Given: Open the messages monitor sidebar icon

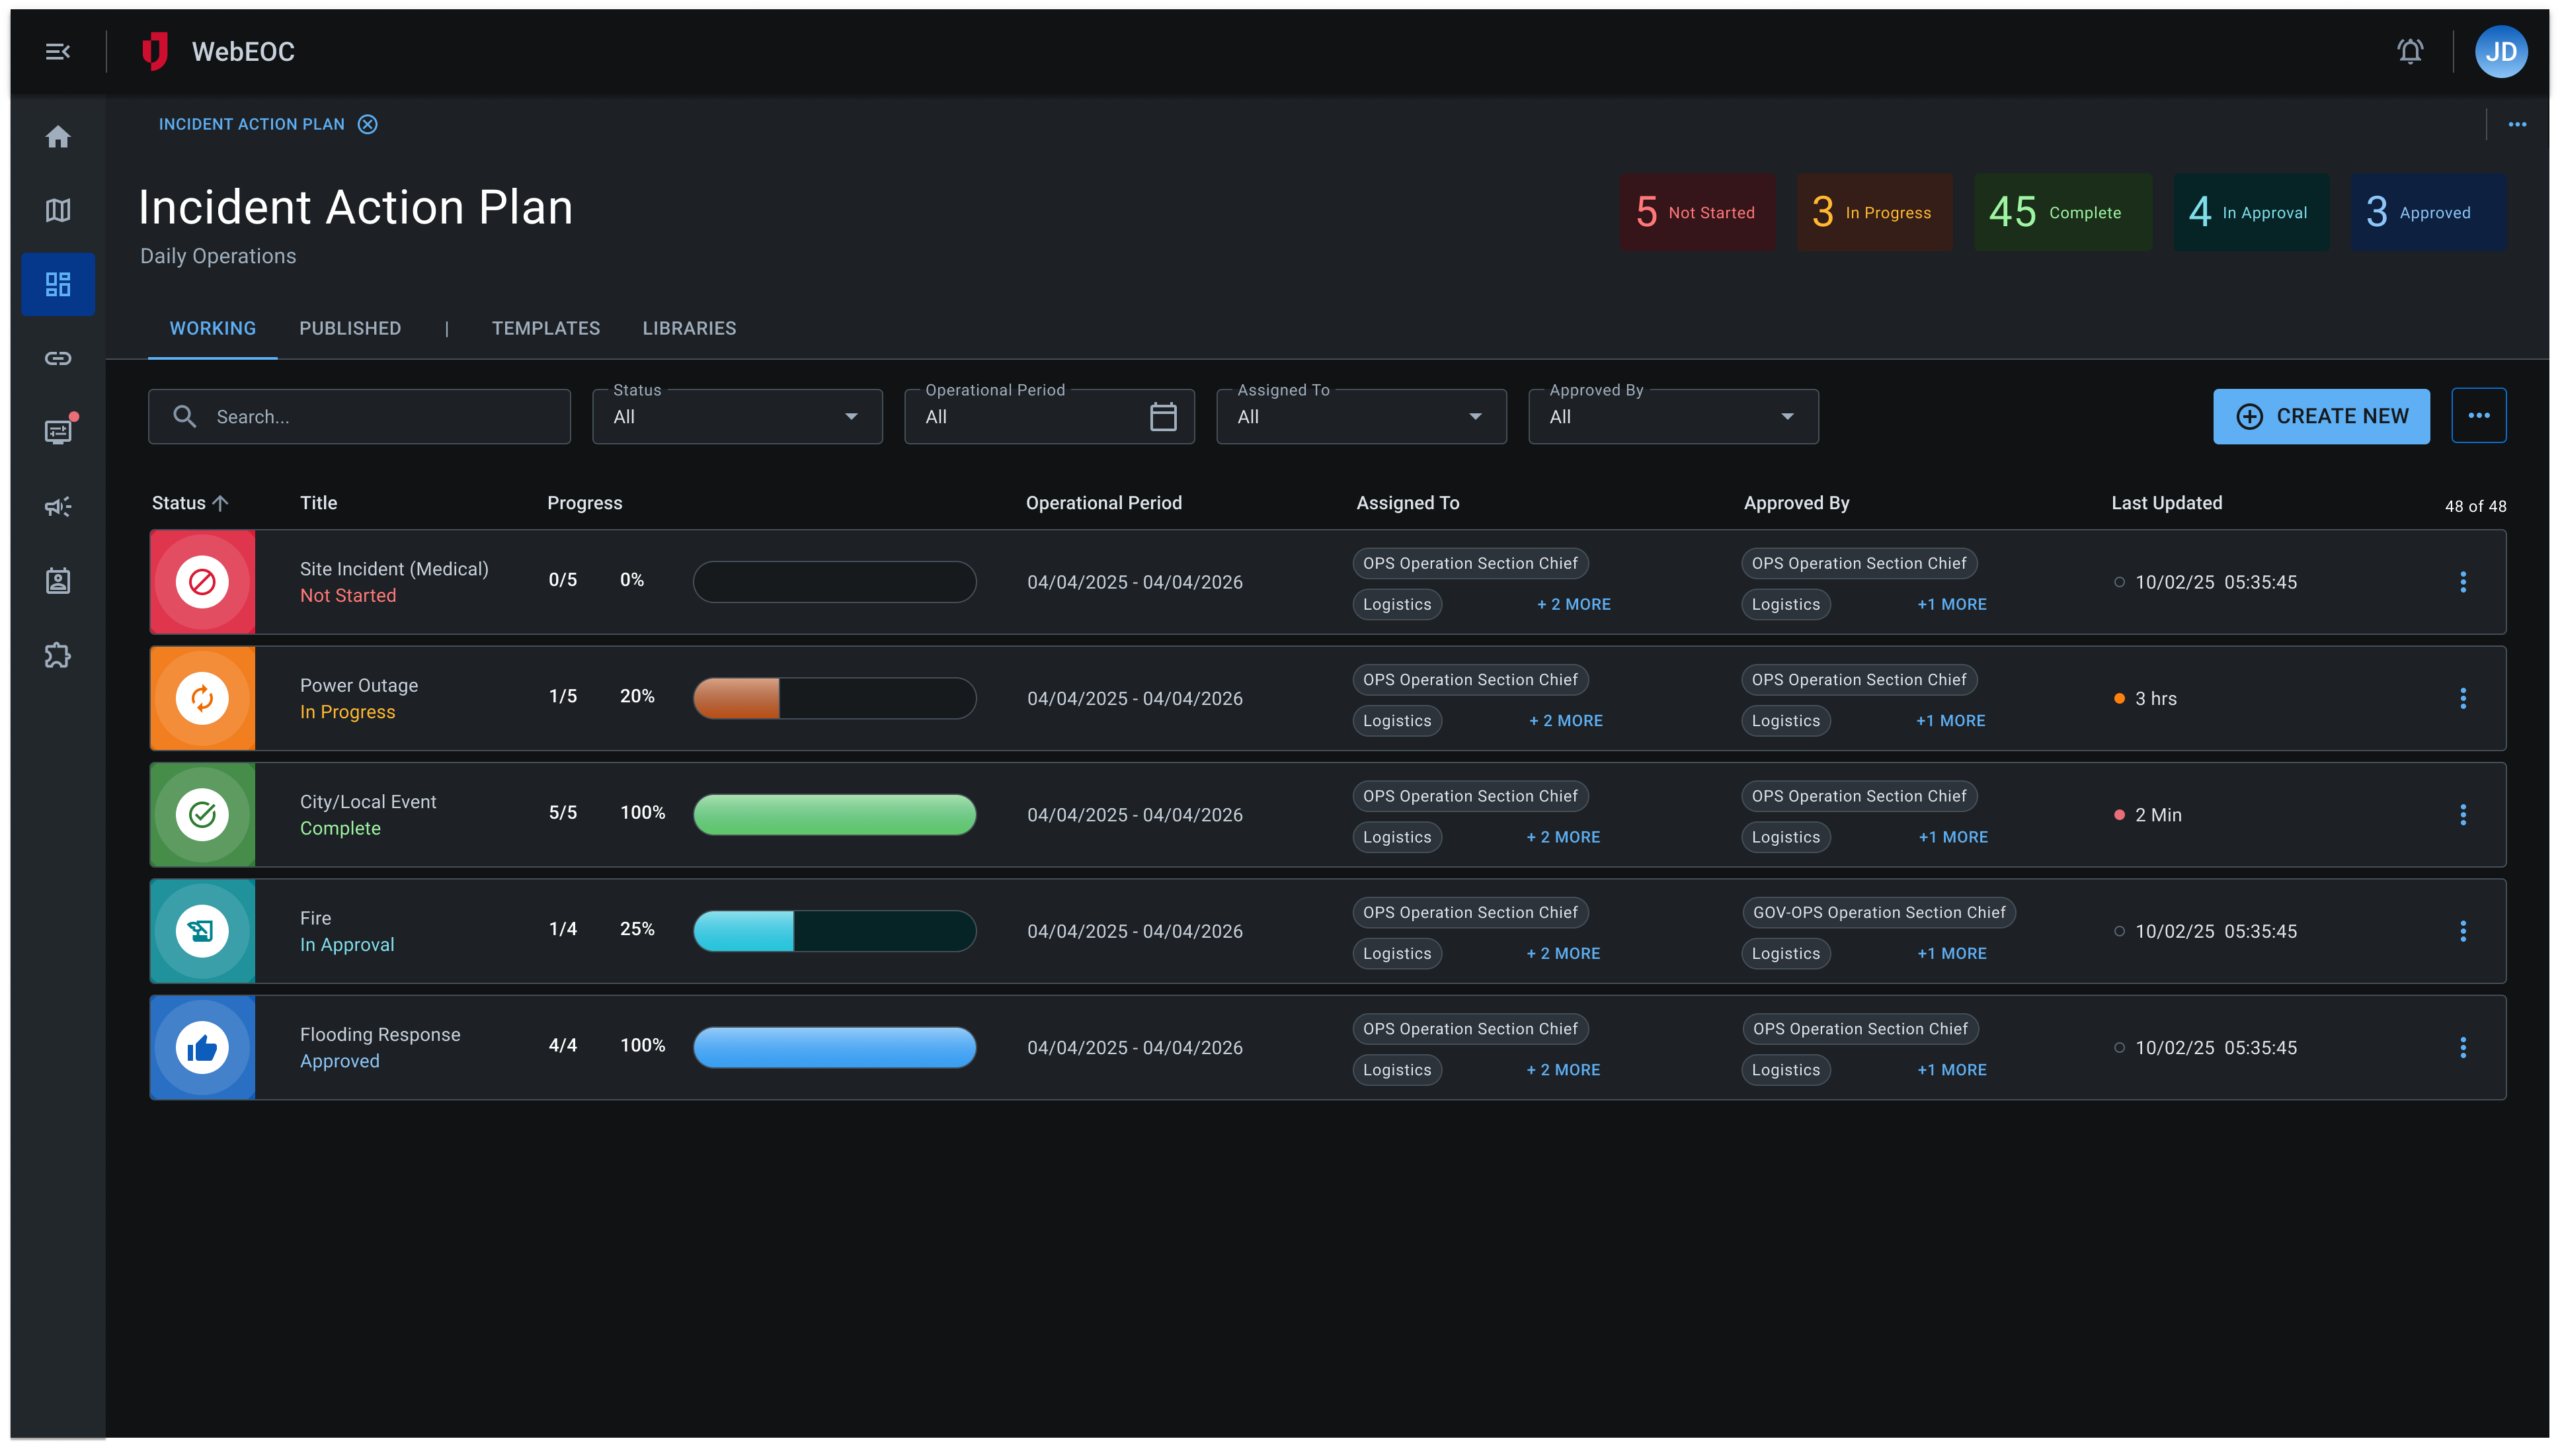Looking at the screenshot, I should (60, 431).
